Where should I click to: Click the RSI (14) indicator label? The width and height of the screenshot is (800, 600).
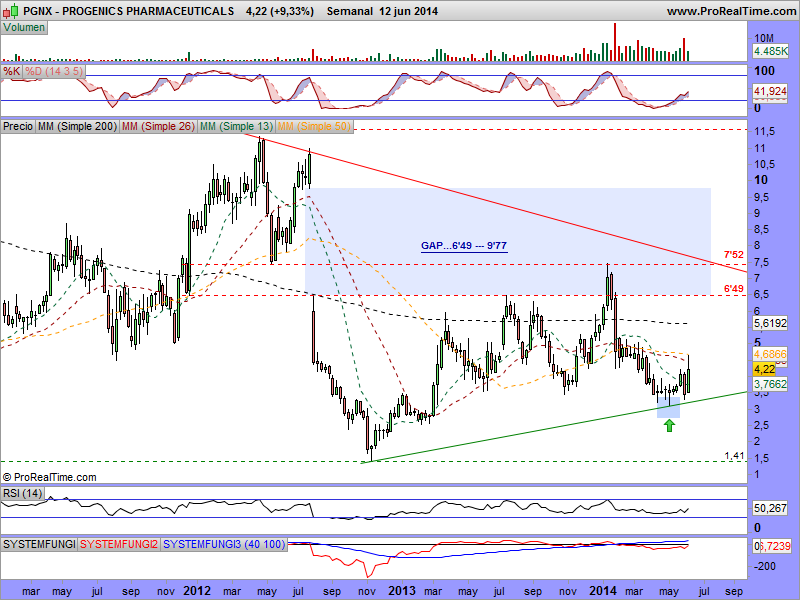pos(22,493)
